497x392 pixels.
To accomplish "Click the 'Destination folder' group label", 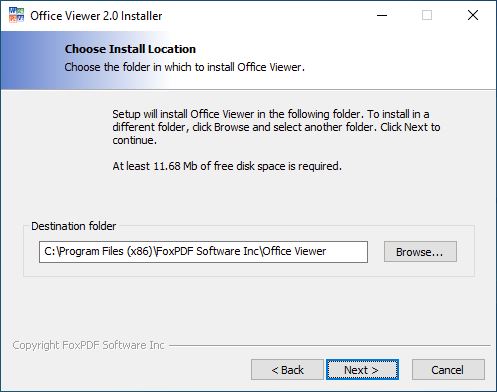I will pyautogui.click(x=74, y=226).
